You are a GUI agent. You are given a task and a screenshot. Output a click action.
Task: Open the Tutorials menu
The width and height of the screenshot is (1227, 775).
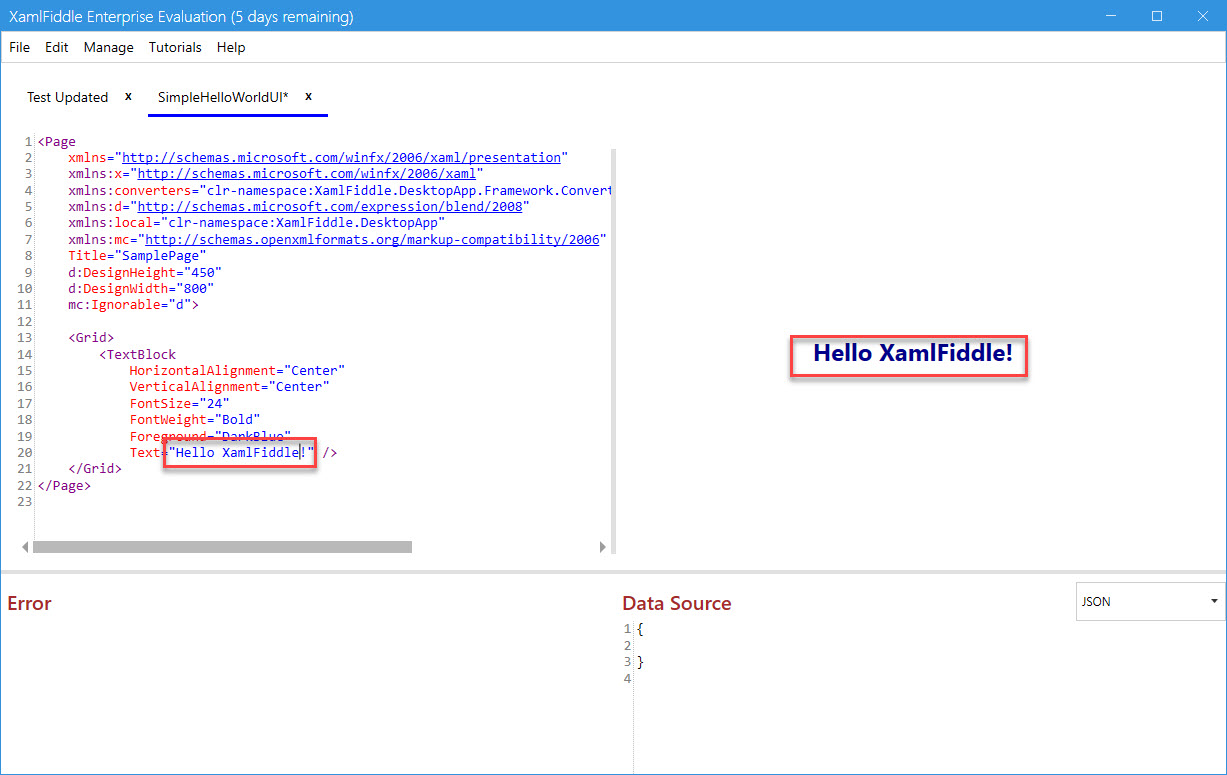coord(175,47)
